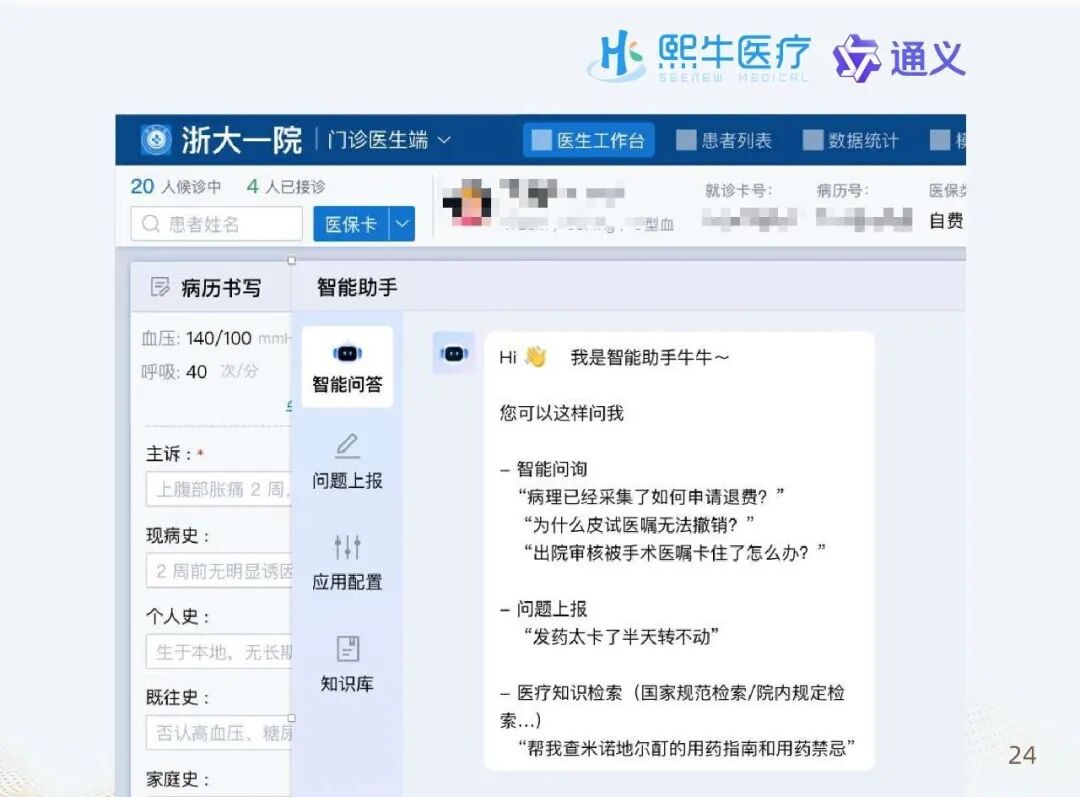Screen dimensions: 1080x797
Task: Expand the 门诊医生端 dropdown
Action: (443, 141)
